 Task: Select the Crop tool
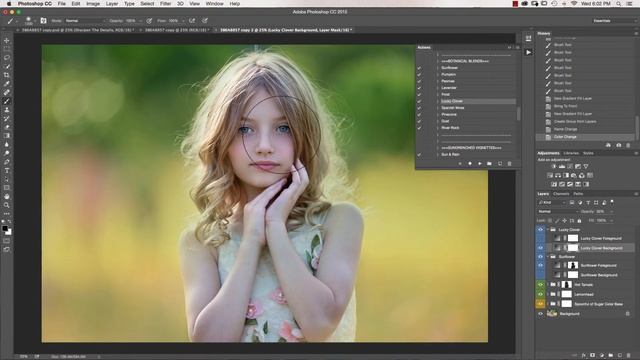pos(7,75)
